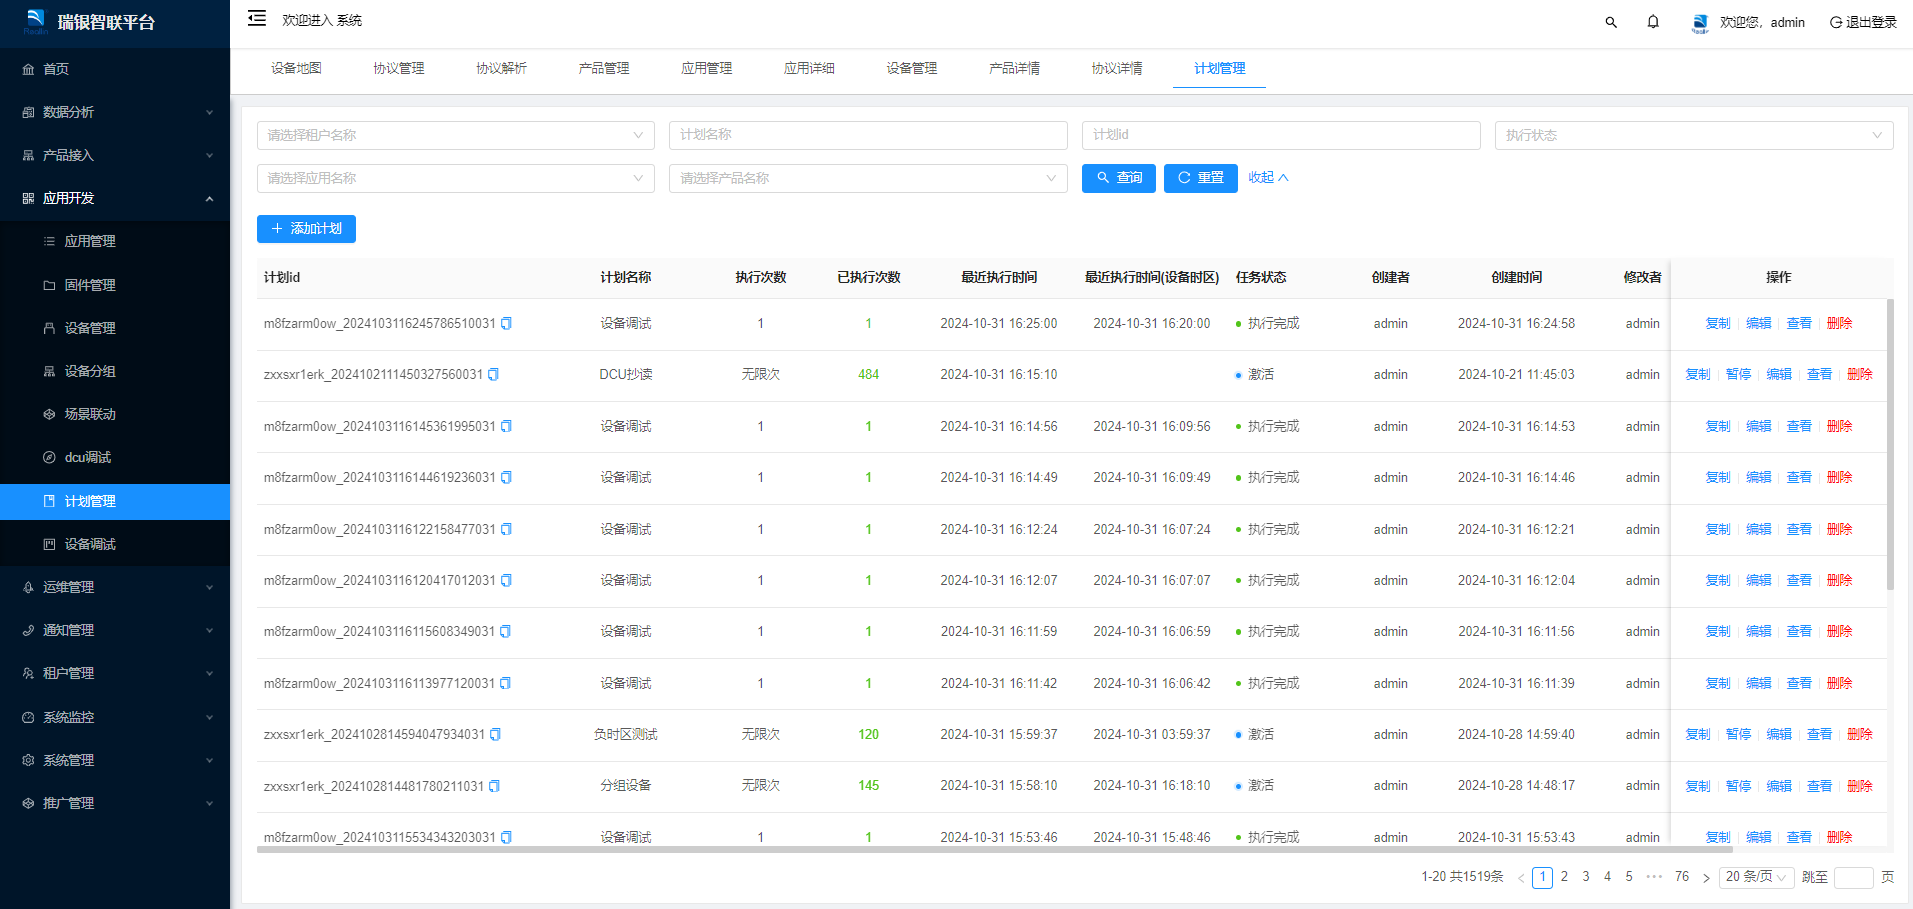
Task: Switch to 协议管理 tab
Action: (399, 68)
